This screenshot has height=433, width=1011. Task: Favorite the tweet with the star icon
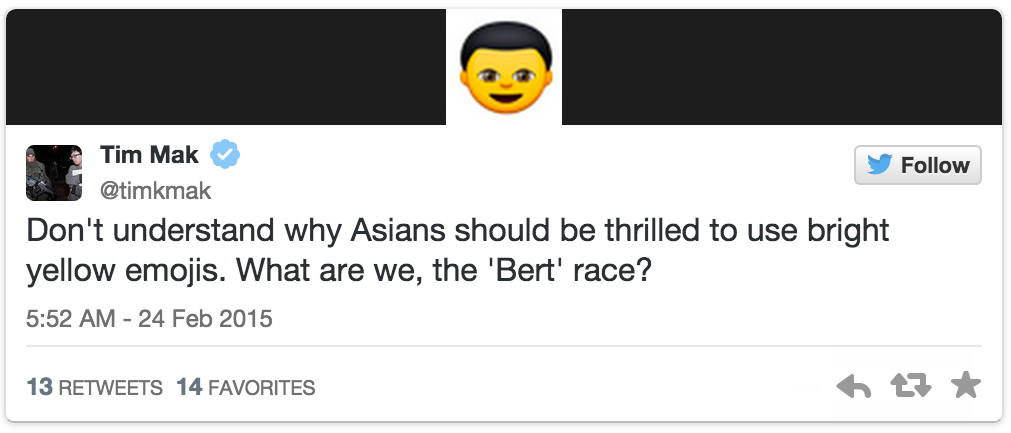[x=966, y=386]
